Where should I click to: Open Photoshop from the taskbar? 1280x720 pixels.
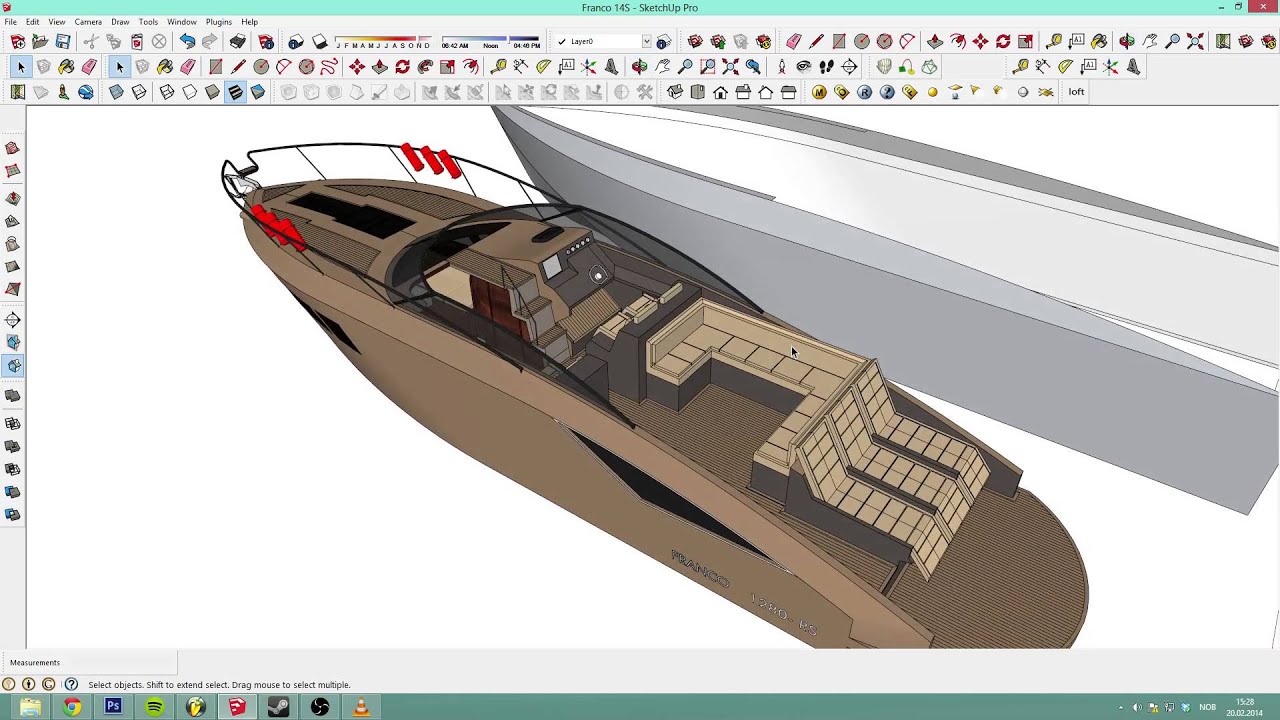pyautogui.click(x=113, y=707)
